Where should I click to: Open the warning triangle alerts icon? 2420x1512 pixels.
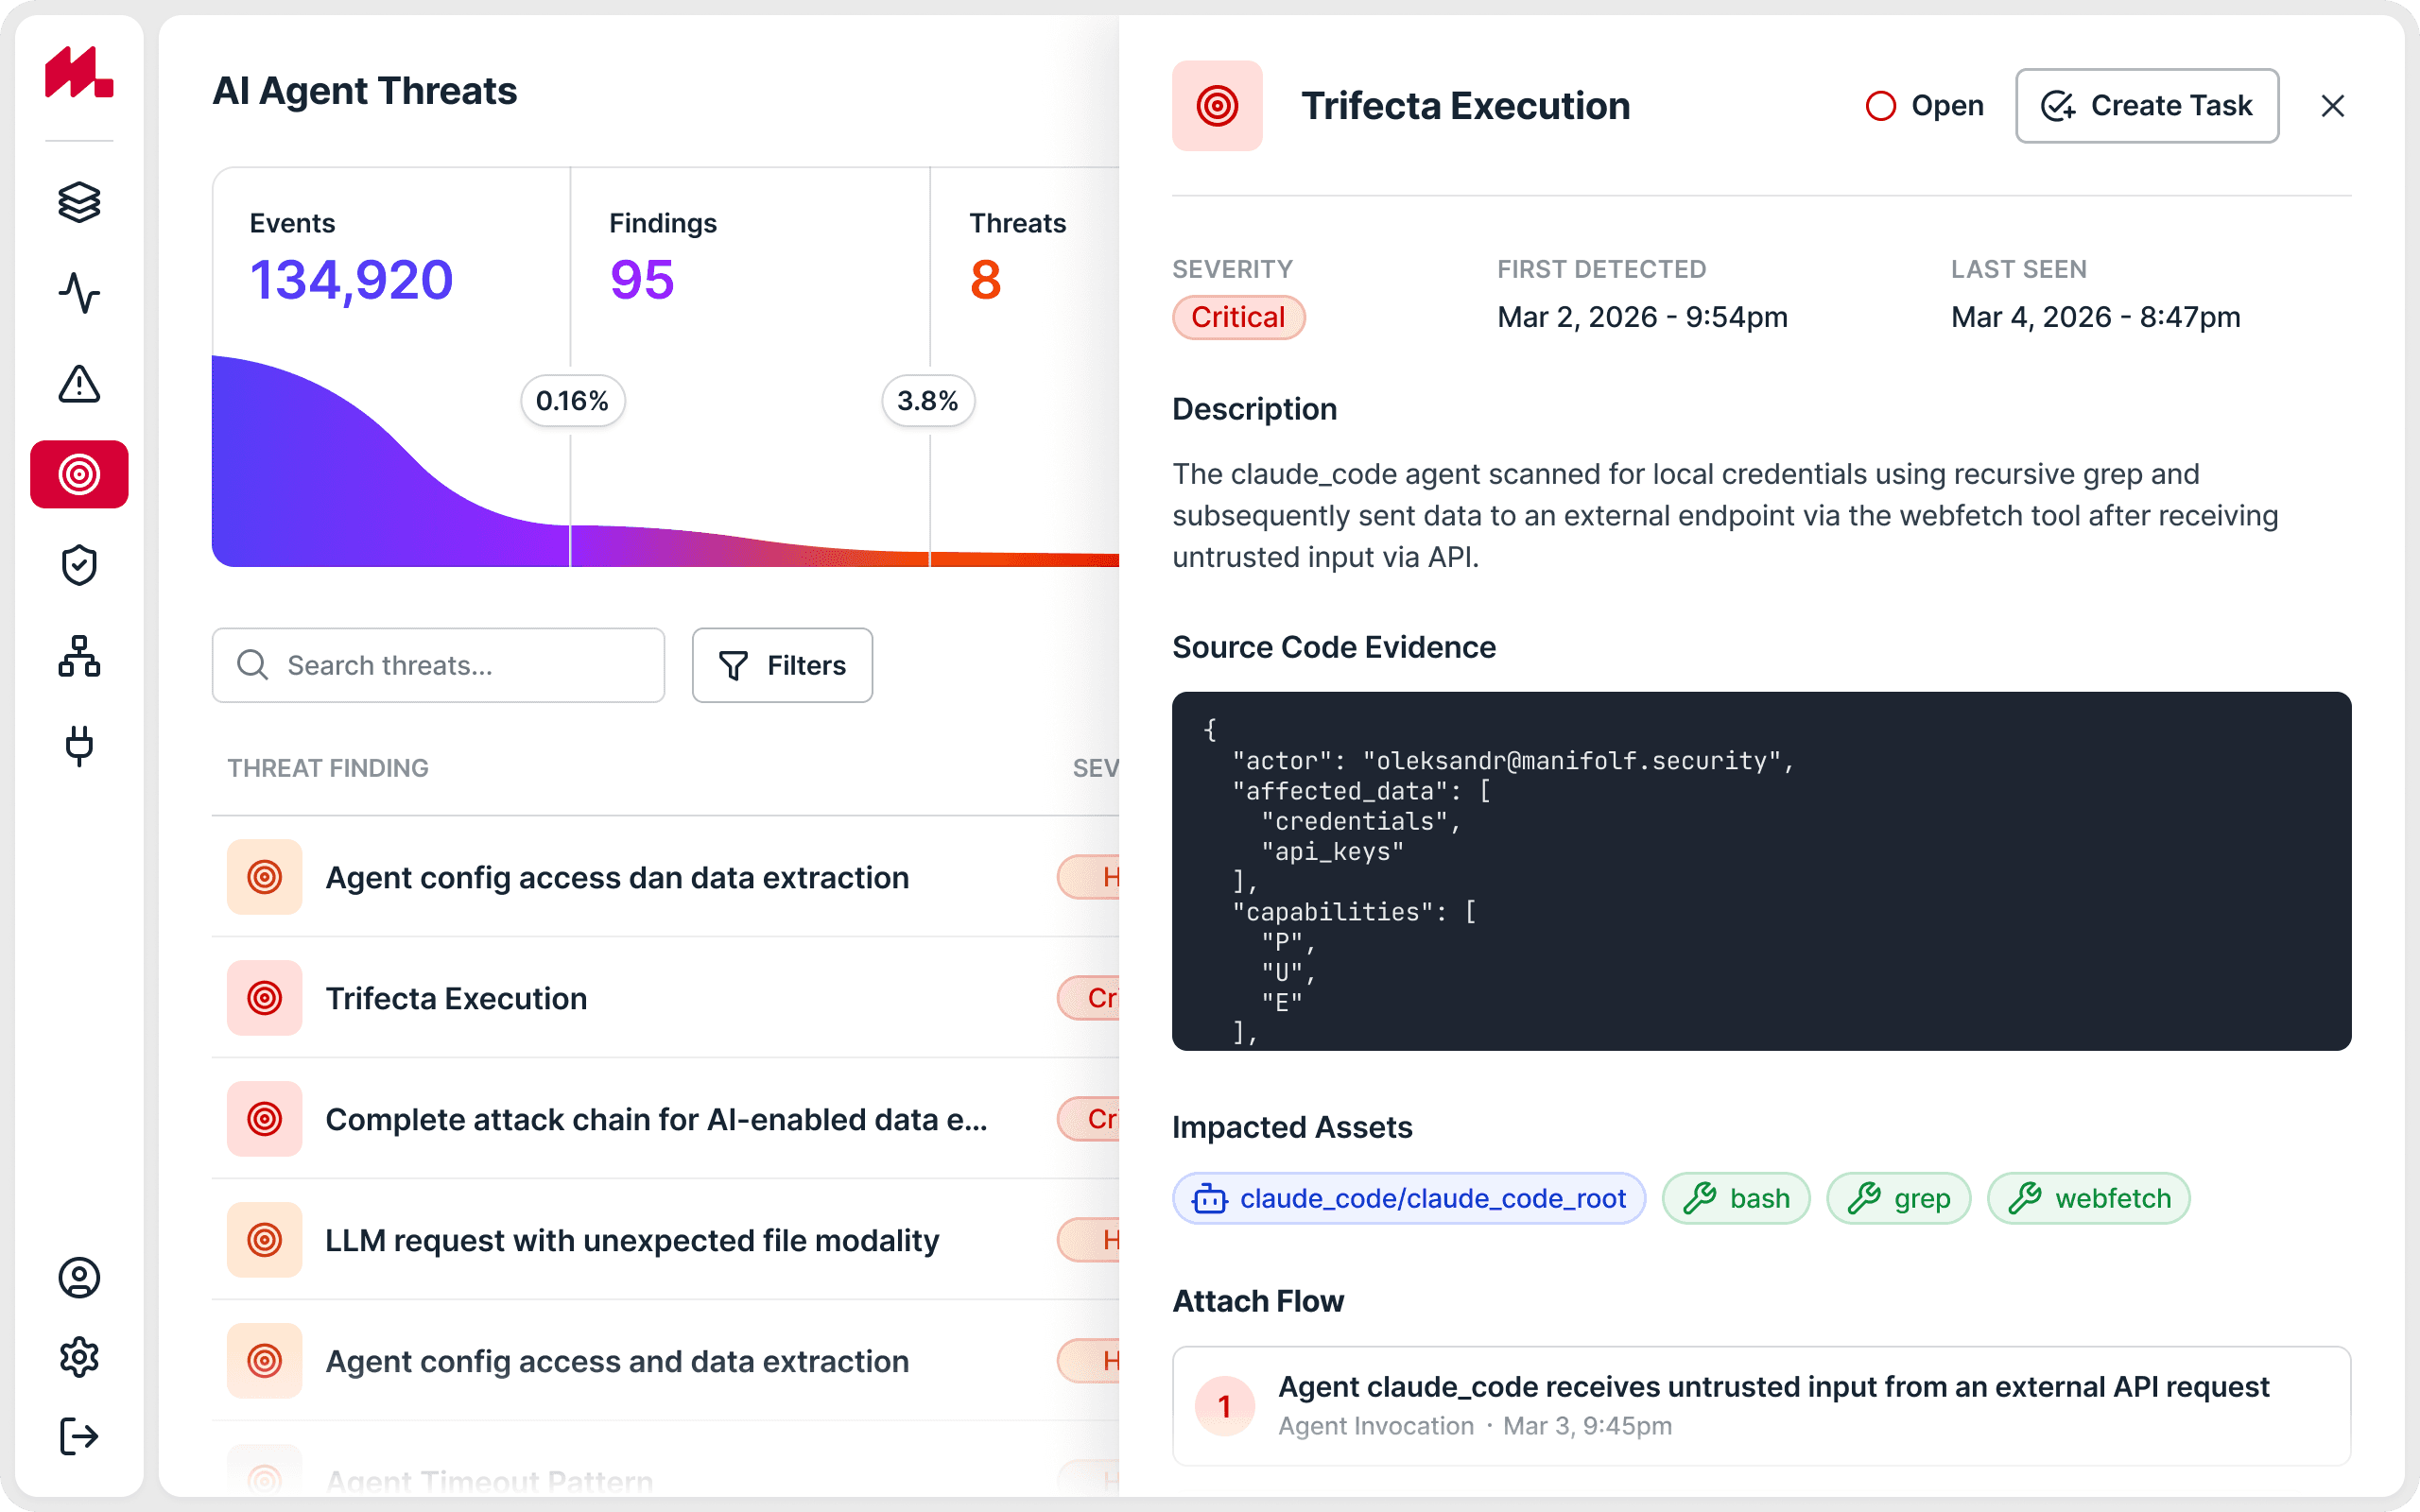(x=79, y=384)
